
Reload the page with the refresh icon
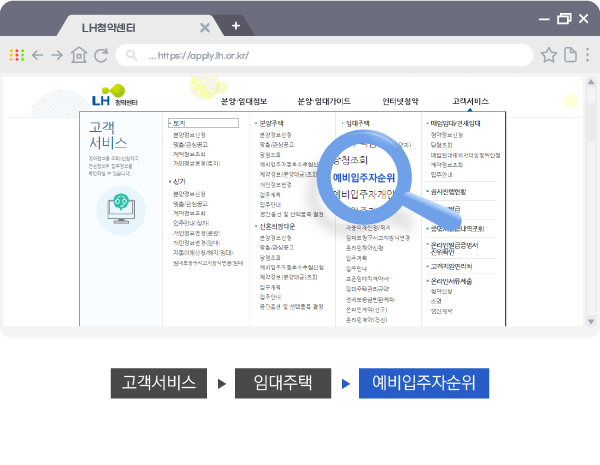[101, 55]
